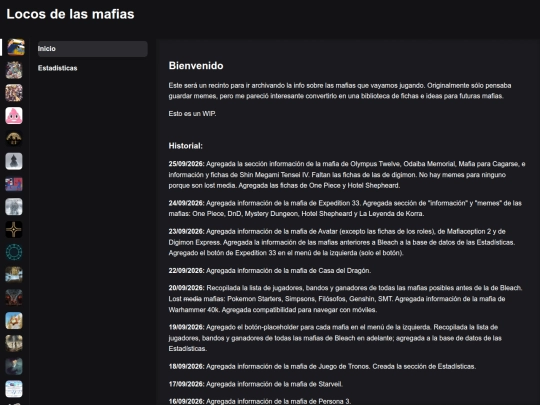Open the misty gray-white figure icon
540x405 pixels.
tap(14, 207)
